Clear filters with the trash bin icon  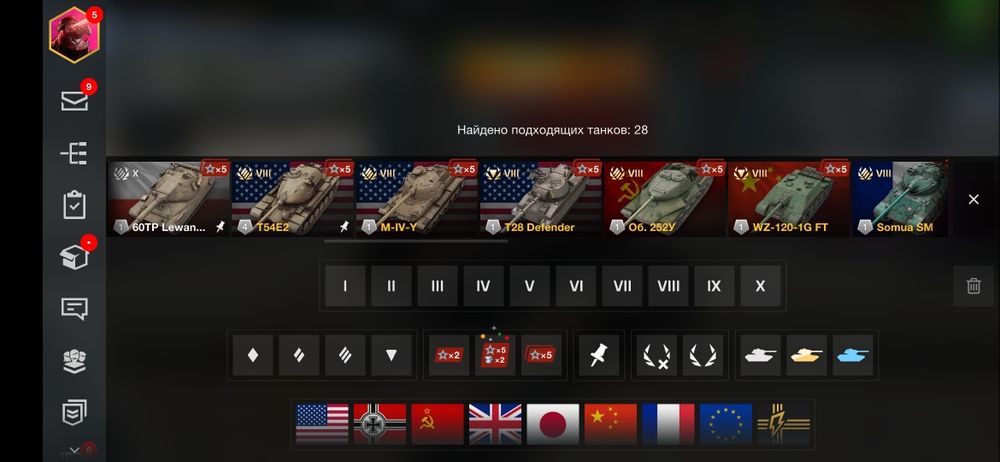tap(973, 286)
